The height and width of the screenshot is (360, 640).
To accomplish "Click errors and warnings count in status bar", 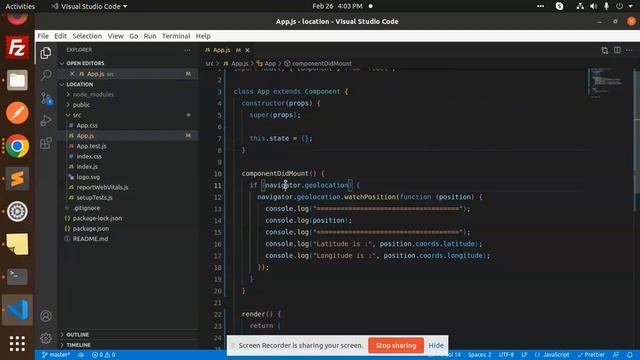I will coord(103,355).
